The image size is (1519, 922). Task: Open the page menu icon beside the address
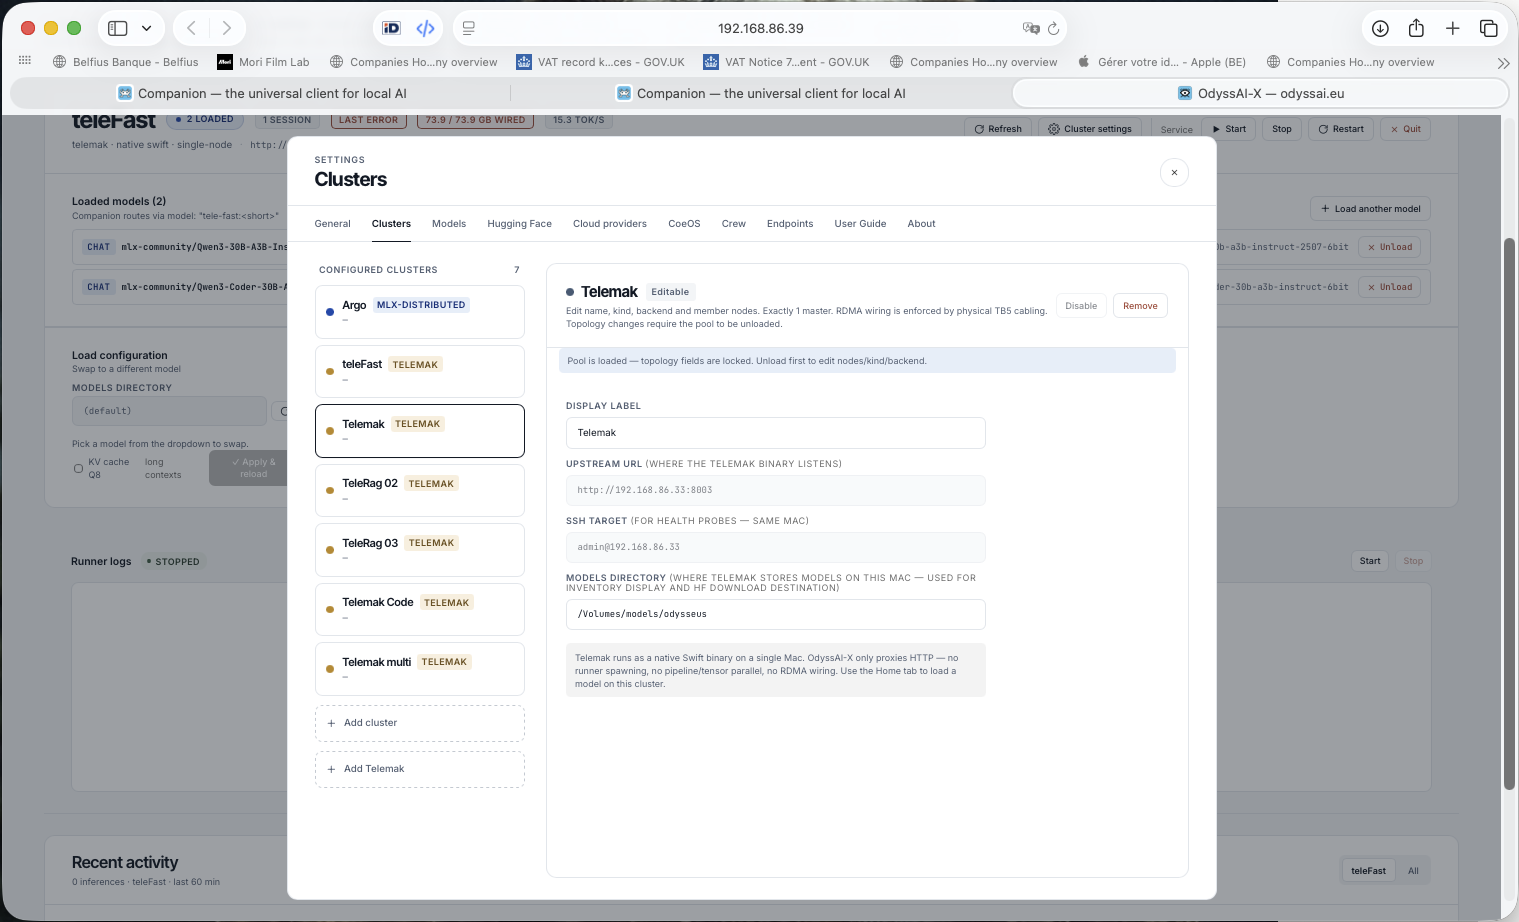pyautogui.click(x=469, y=28)
